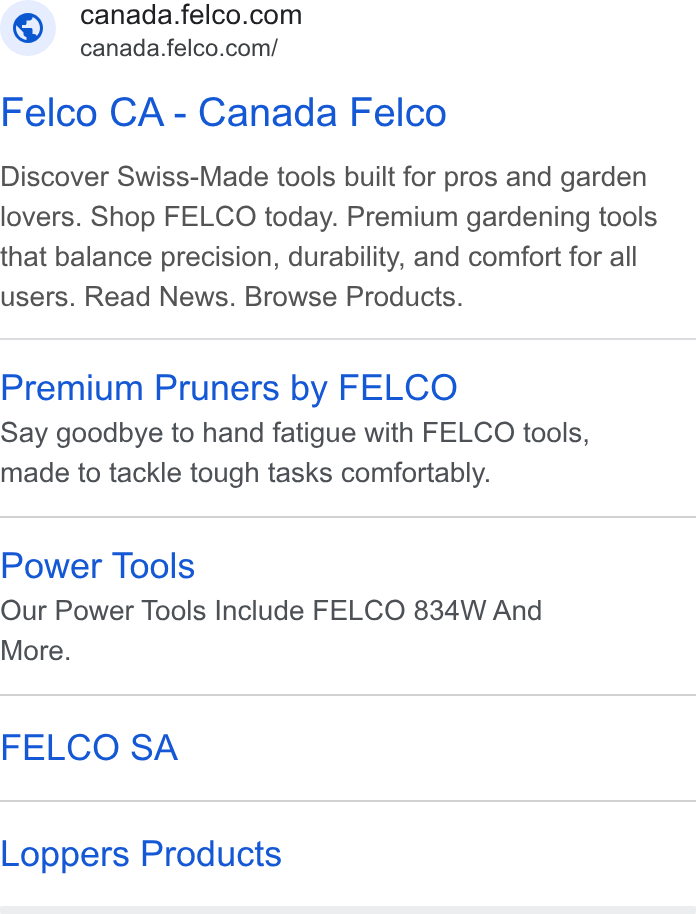Open the Loppers Products sitelink
The width and height of the screenshot is (696, 914).
click(140, 854)
